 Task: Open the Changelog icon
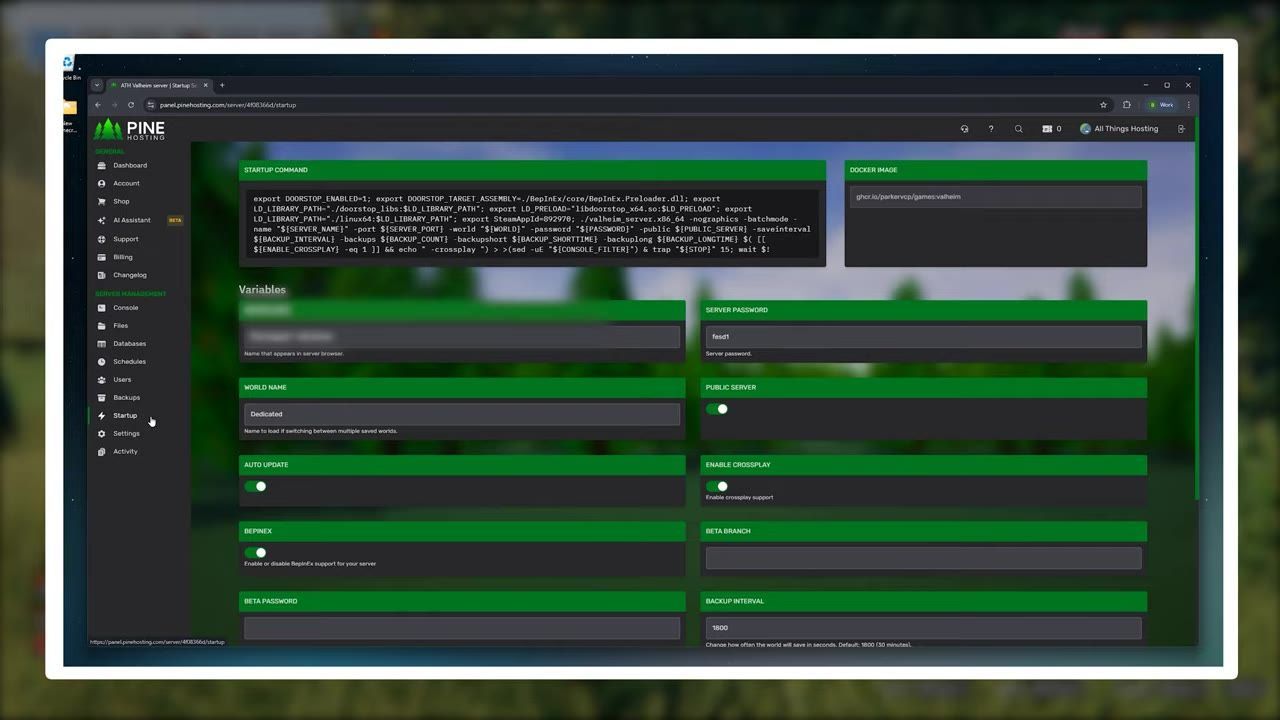coord(102,275)
